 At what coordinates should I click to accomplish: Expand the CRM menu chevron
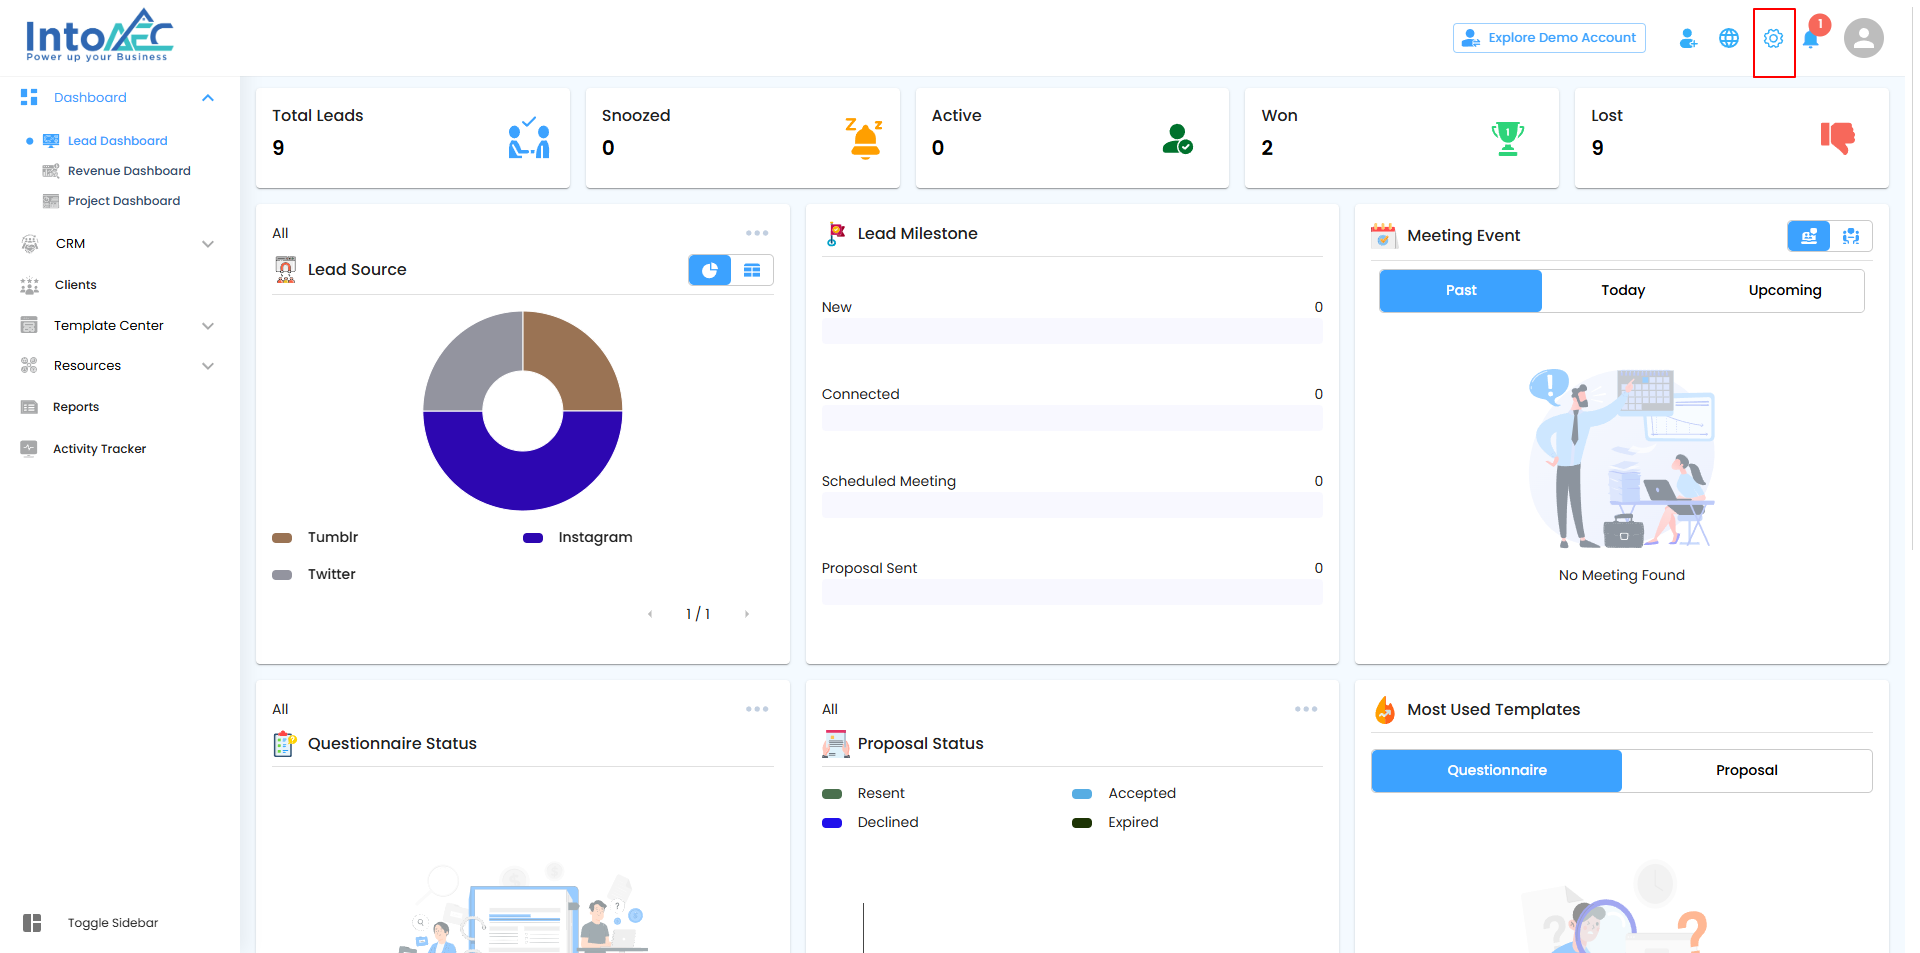tap(208, 244)
